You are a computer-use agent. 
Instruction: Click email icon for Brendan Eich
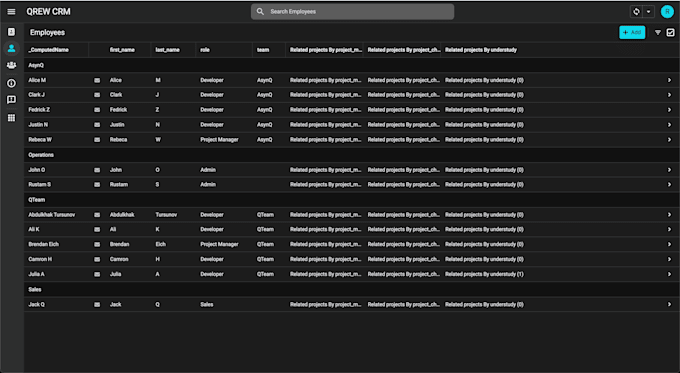click(x=97, y=245)
